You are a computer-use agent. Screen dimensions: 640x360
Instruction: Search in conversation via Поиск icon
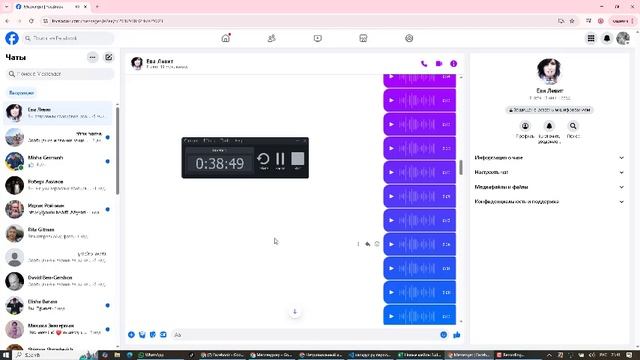573,126
